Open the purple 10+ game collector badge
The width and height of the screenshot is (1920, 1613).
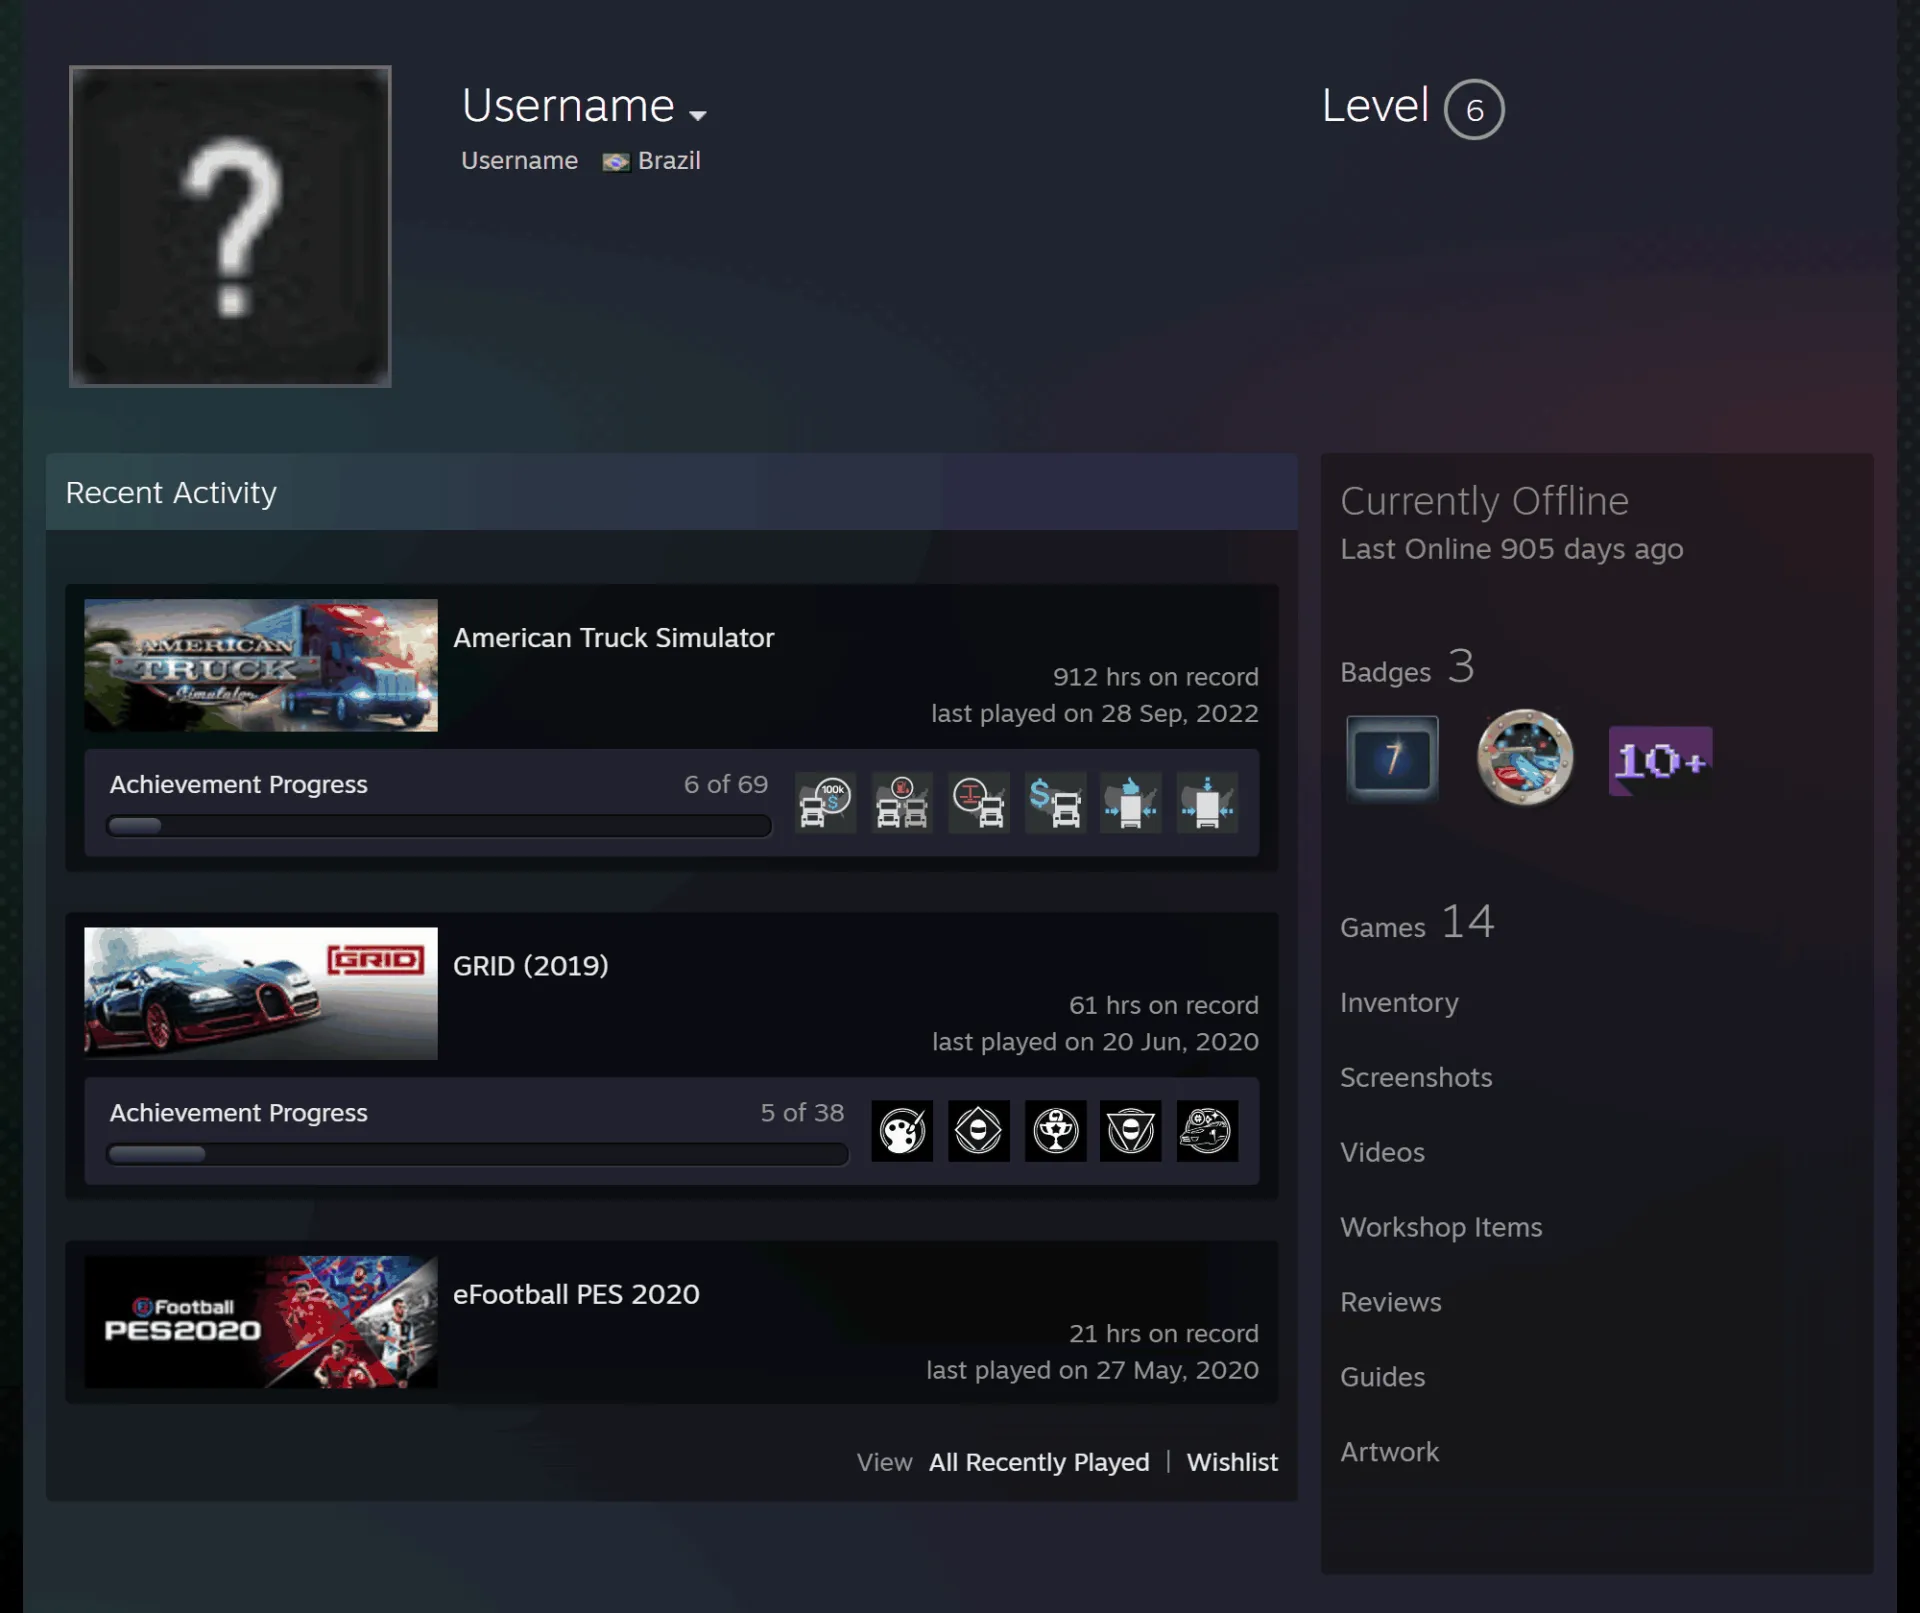pyautogui.click(x=1660, y=761)
